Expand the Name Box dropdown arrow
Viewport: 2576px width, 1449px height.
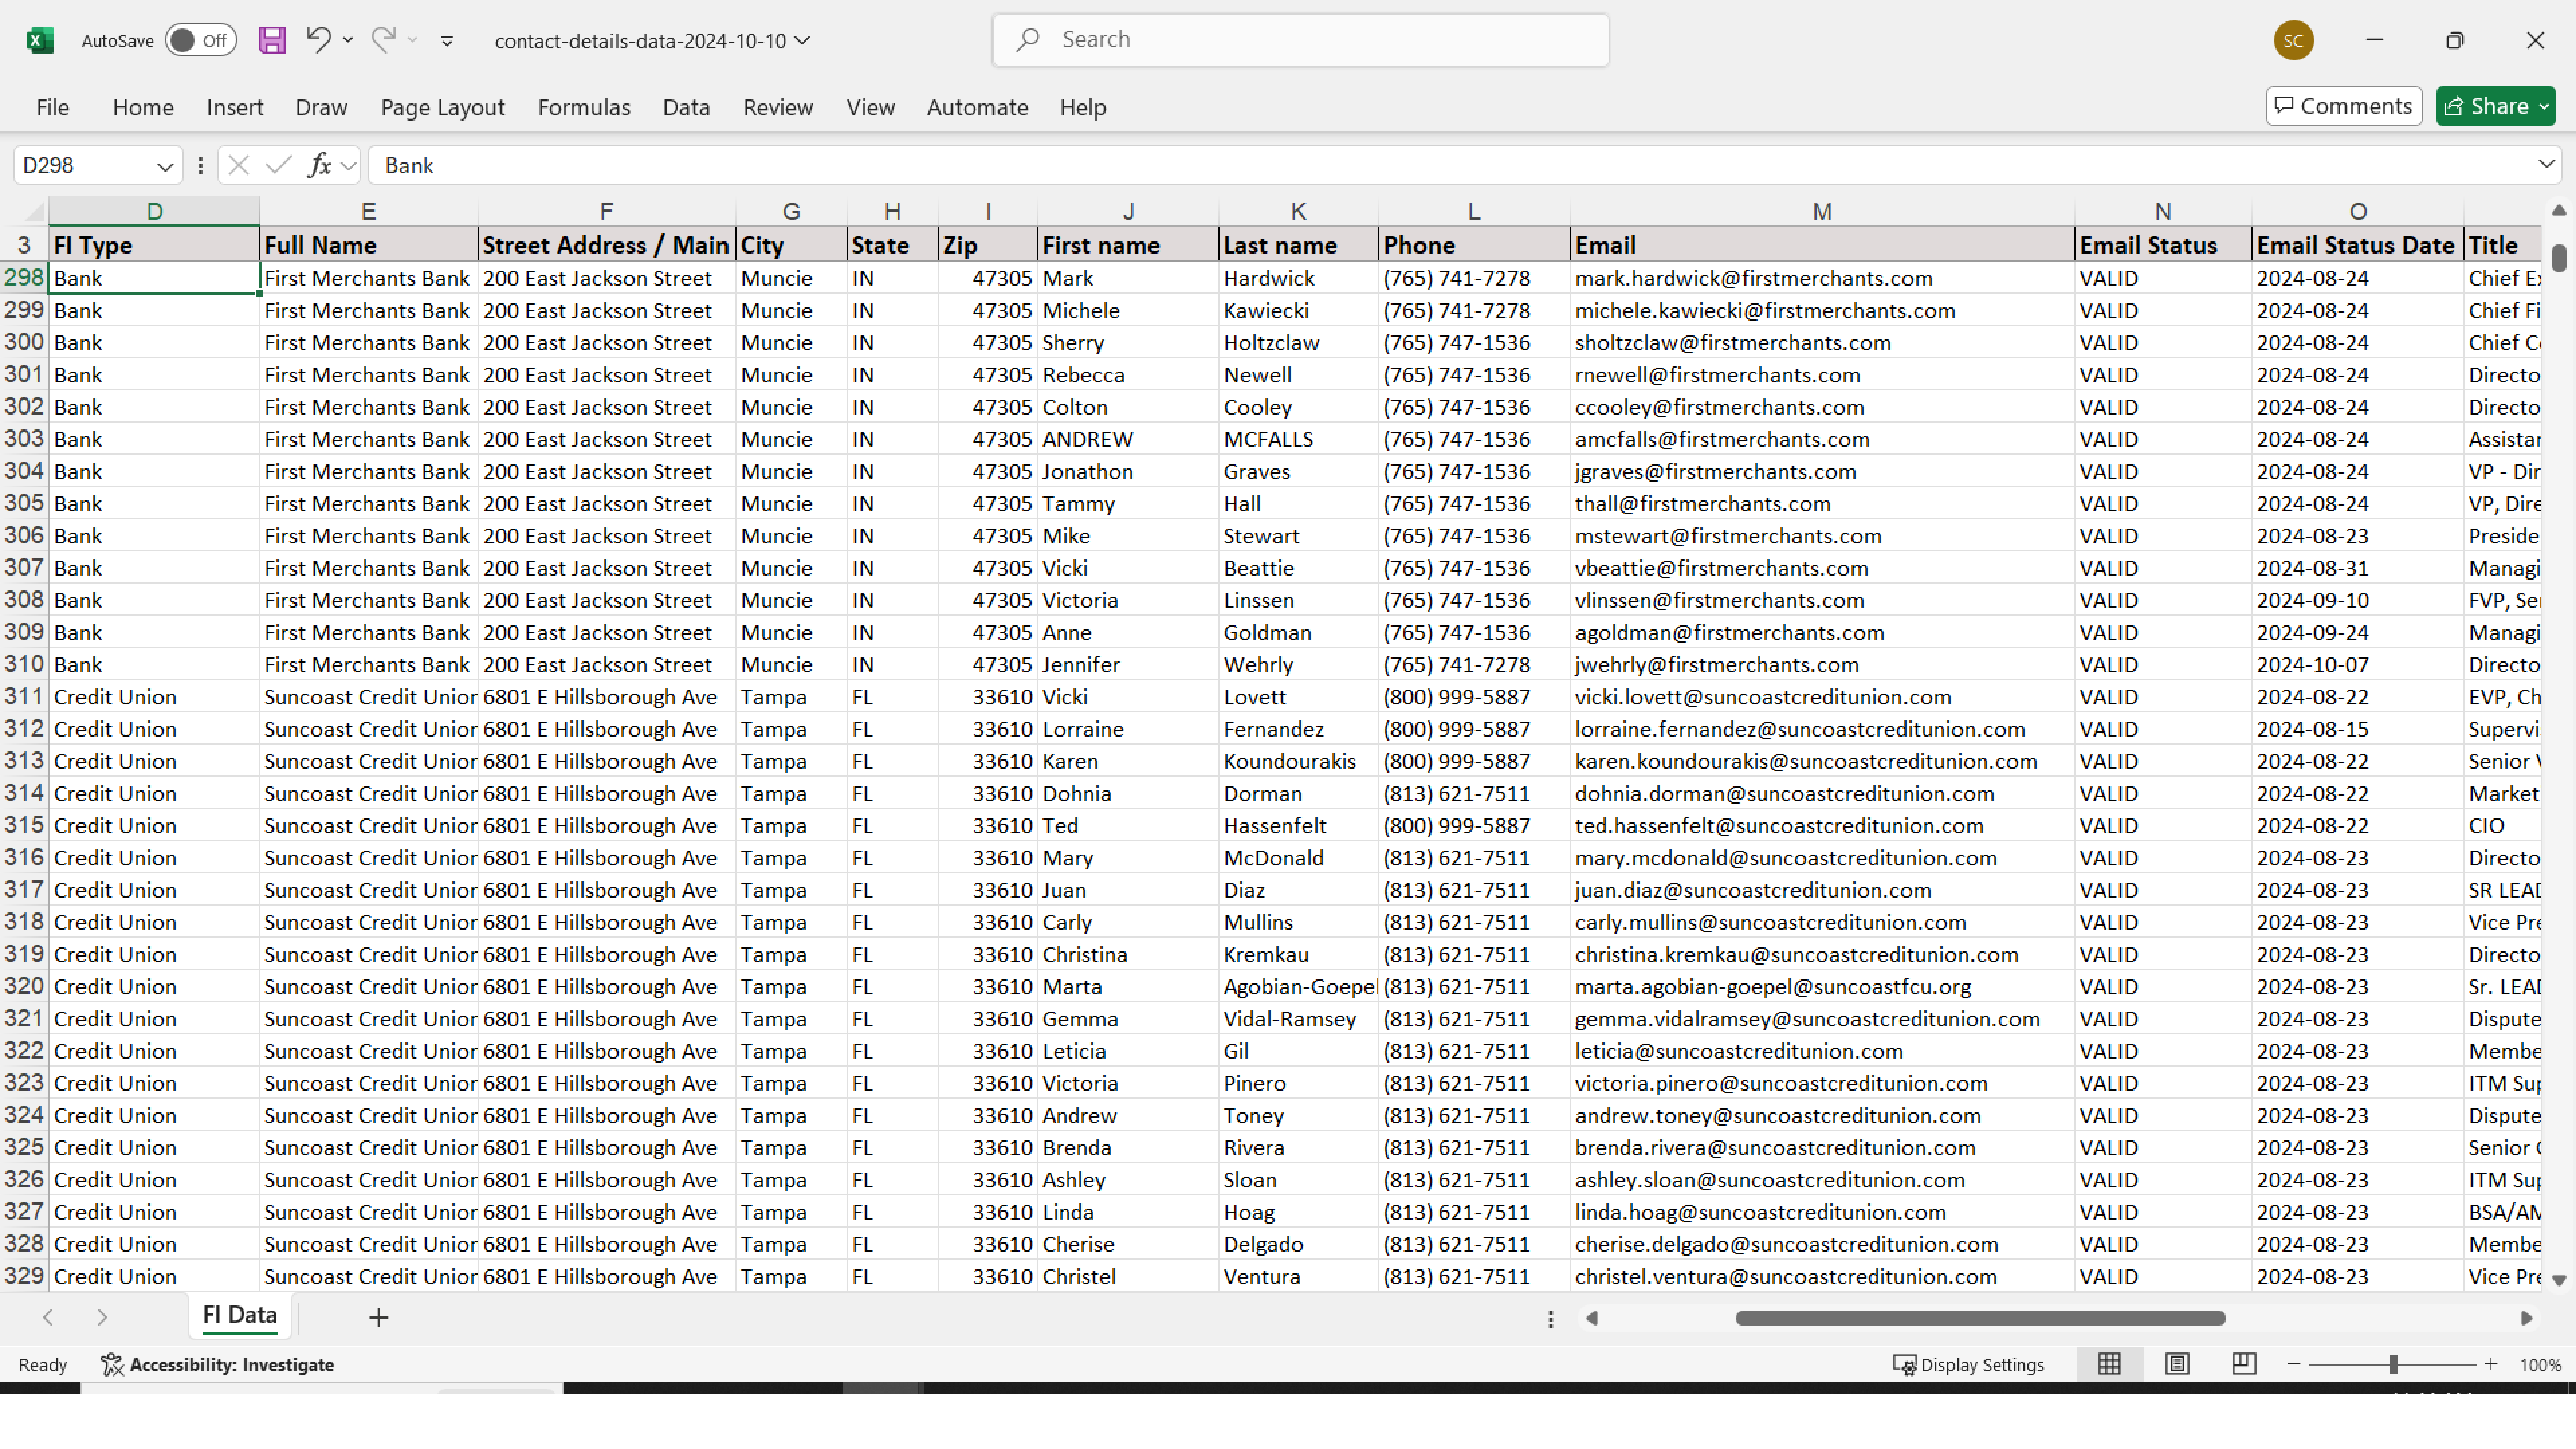coord(165,166)
